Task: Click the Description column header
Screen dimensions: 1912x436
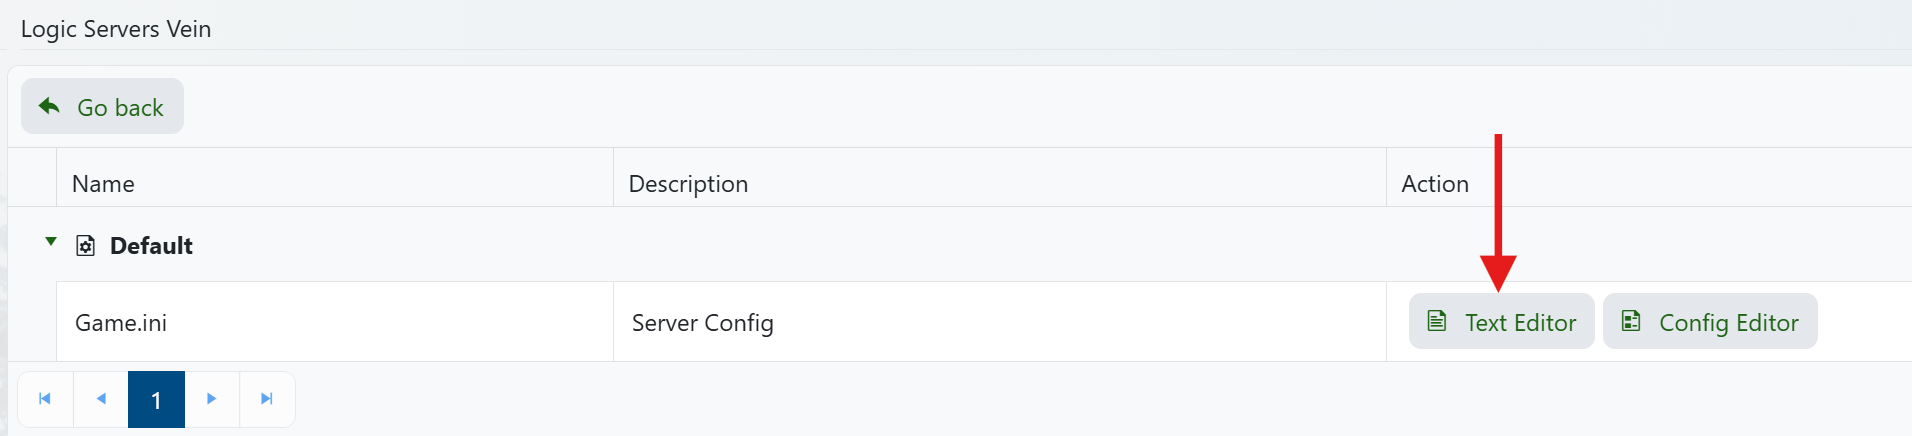Action: pyautogui.click(x=688, y=184)
